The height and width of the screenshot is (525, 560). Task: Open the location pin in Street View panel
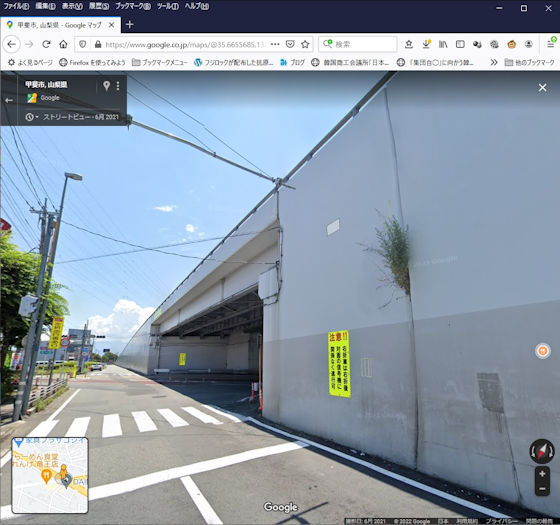[106, 86]
